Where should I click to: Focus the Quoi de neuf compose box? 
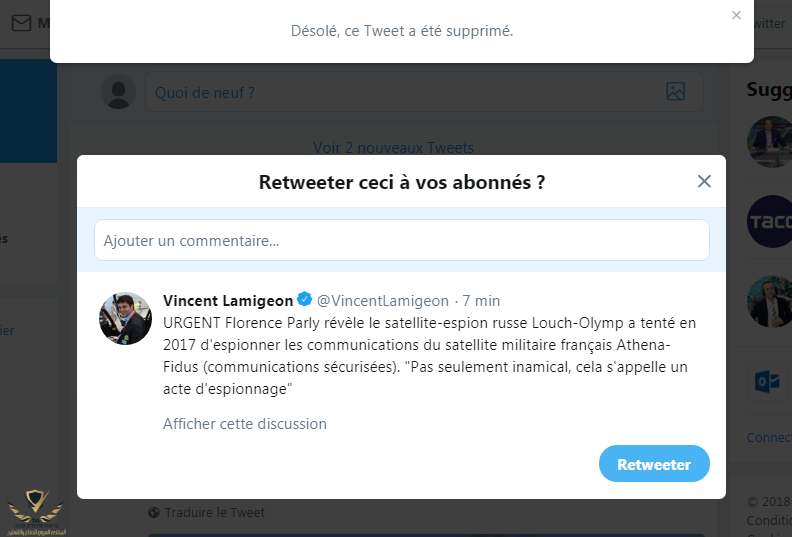400,92
